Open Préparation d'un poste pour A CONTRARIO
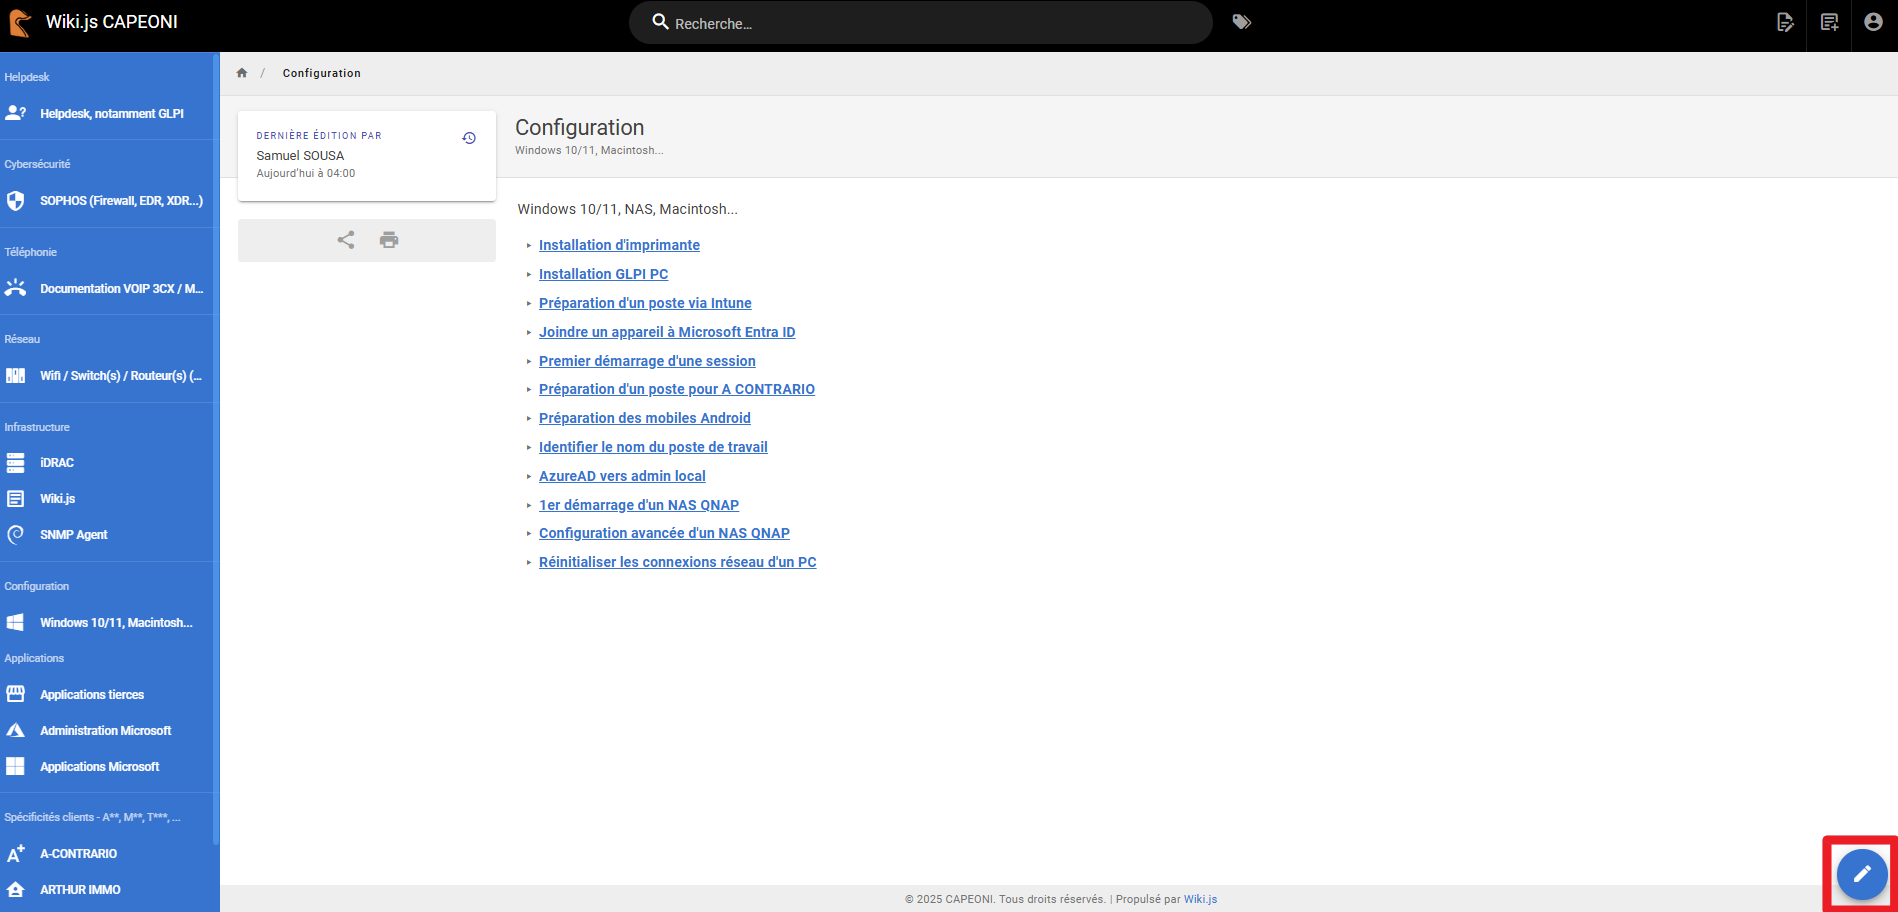The height and width of the screenshot is (912, 1898). [677, 389]
